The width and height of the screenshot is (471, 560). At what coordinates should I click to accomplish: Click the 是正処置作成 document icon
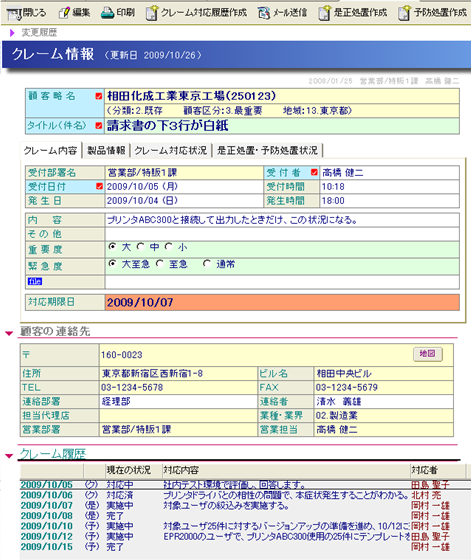click(x=325, y=13)
